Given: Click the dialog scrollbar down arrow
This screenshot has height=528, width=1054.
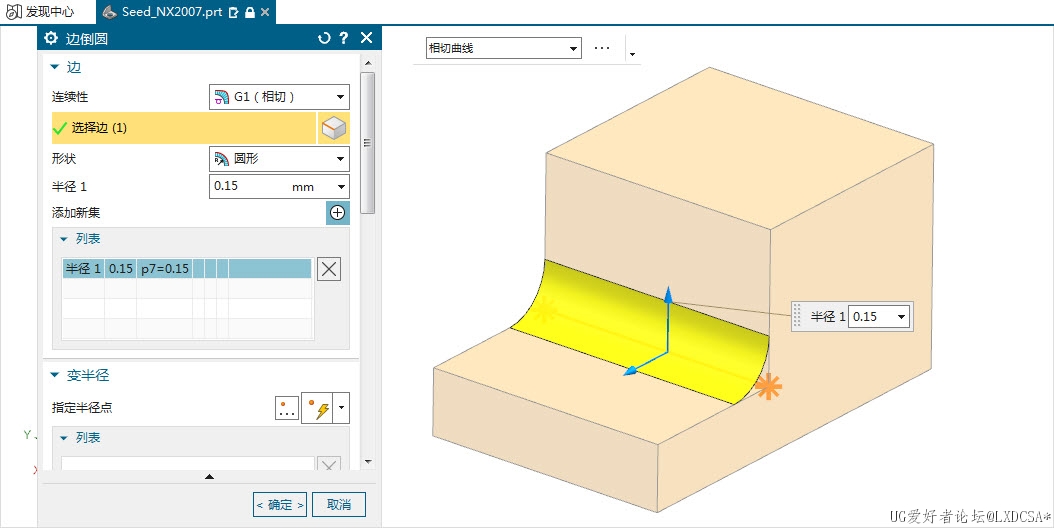Looking at the screenshot, I should point(368,461).
